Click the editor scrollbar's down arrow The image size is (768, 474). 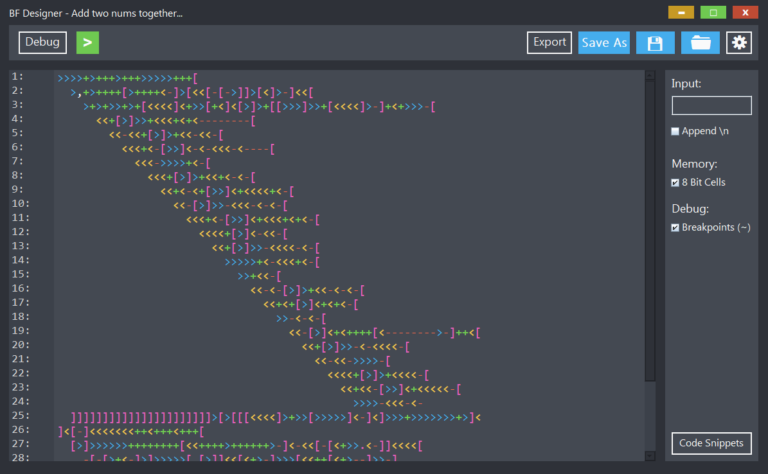[x=650, y=456]
